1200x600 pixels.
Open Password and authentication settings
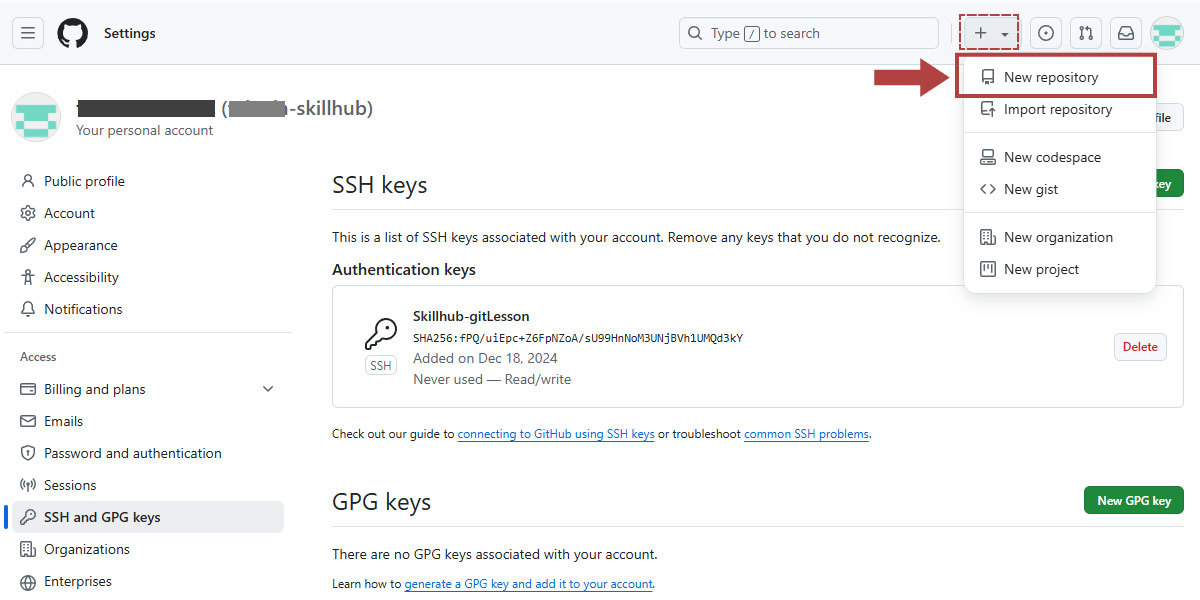(x=148, y=453)
